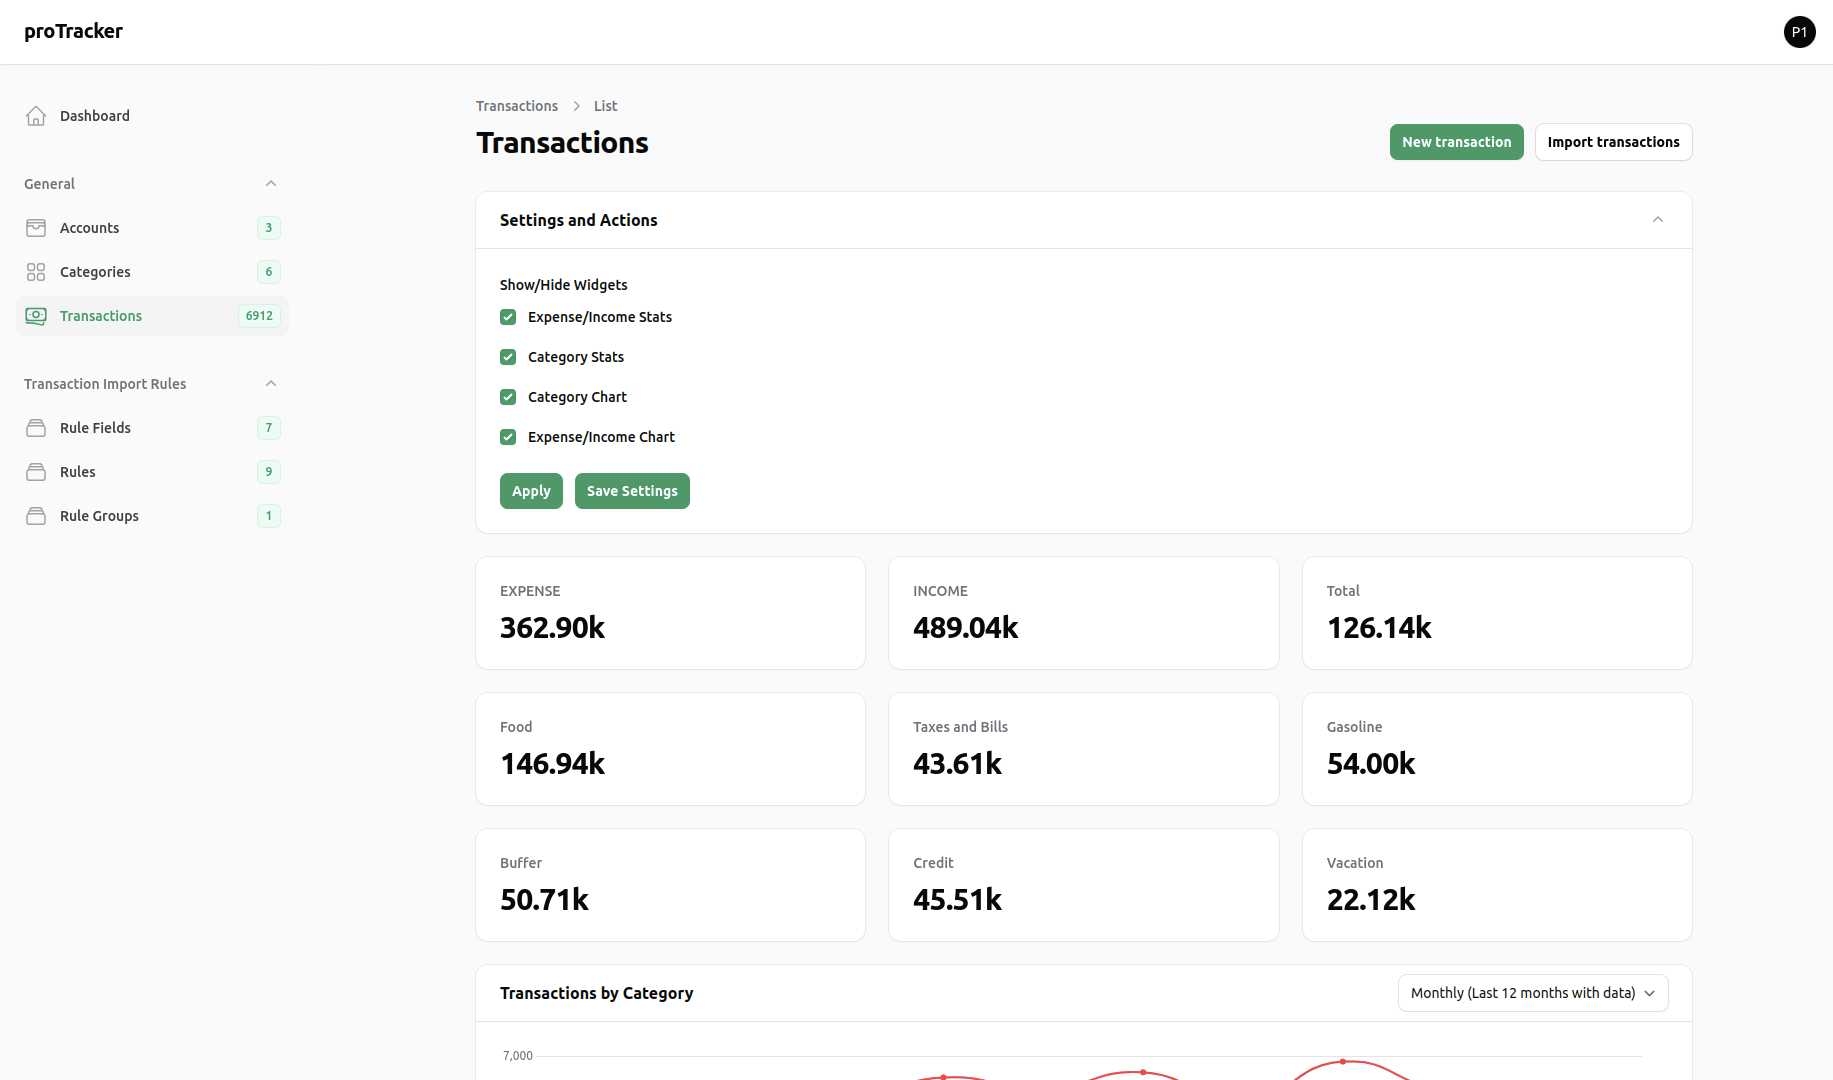Click the Categories grid icon
Screen dimensions: 1833x1080
pyautogui.click(x=36, y=272)
